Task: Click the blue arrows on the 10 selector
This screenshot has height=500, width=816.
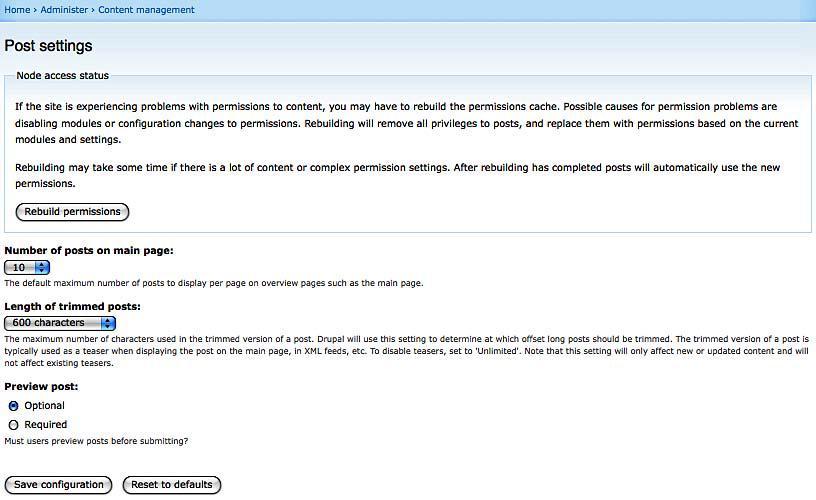Action: (x=42, y=267)
